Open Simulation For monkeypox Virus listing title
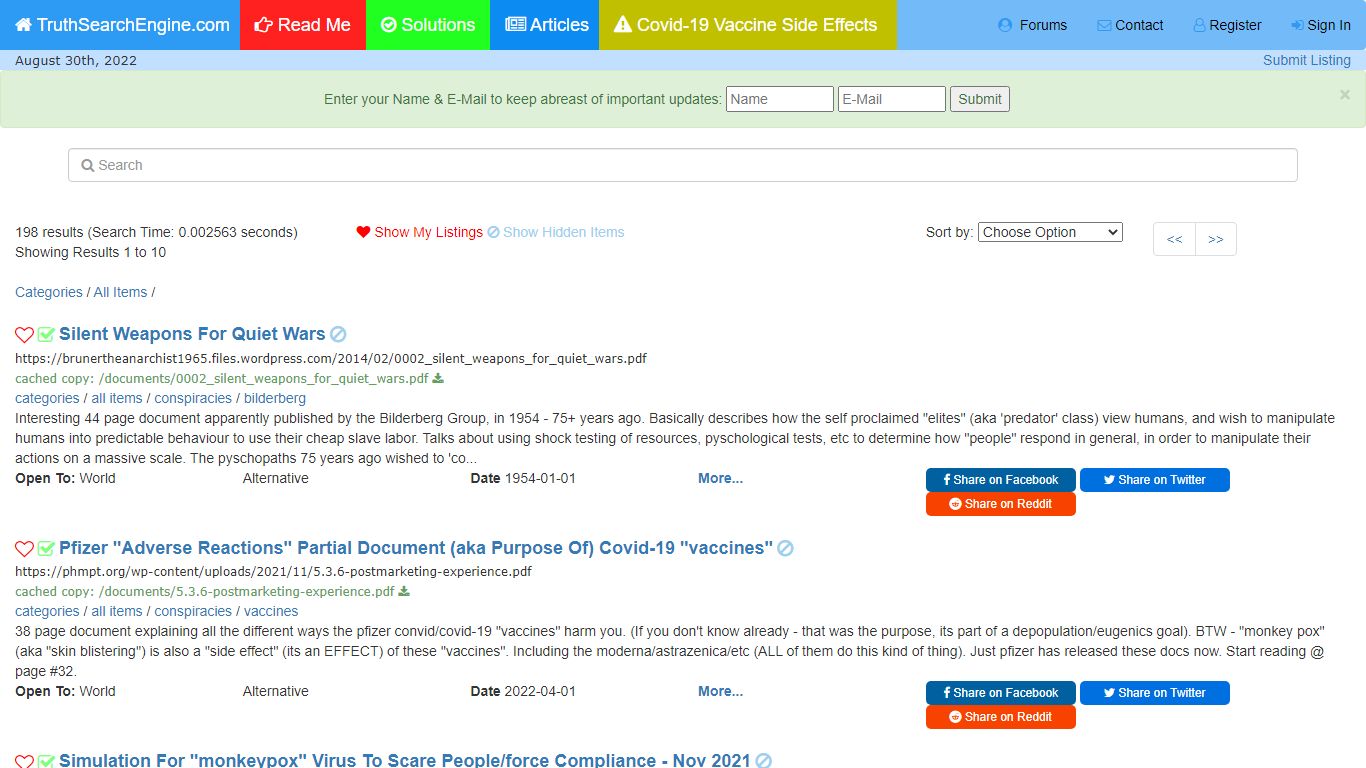Viewport: 1366px width, 768px height. click(405, 760)
